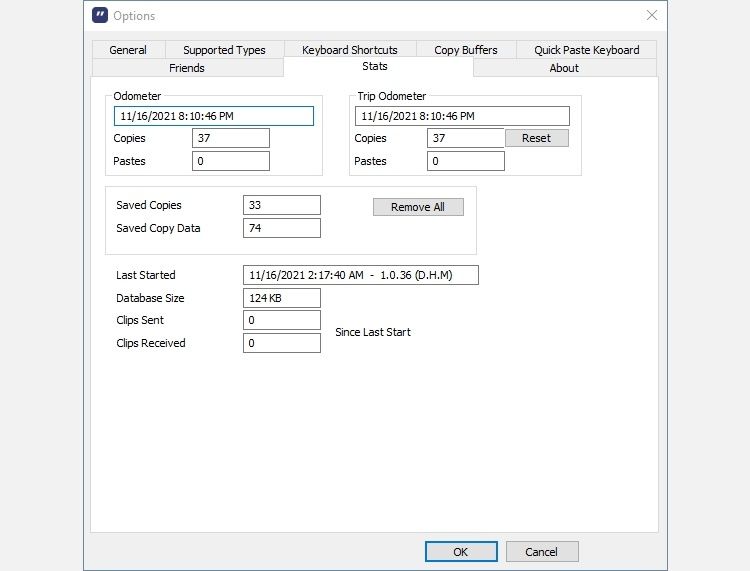Screen dimensions: 750x571
Task: Click the Saved Copy Data field
Action: click(x=282, y=228)
